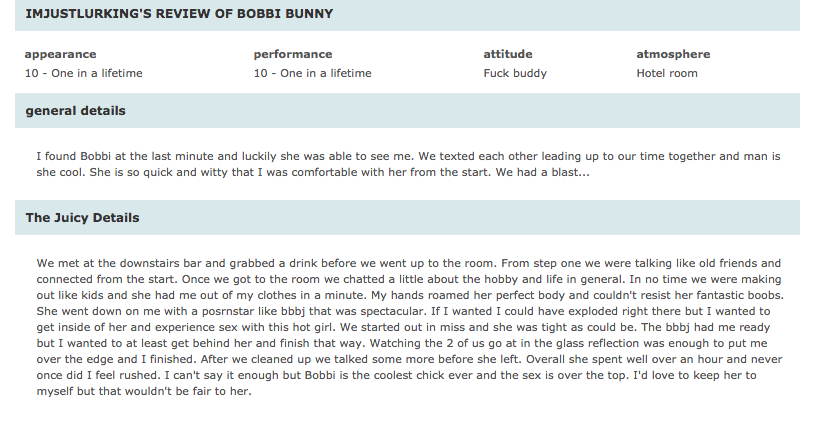Click the last line 'myself but that wouldn't be fair'
Image resolution: width=816 pixels, height=440 pixels.
144,392
